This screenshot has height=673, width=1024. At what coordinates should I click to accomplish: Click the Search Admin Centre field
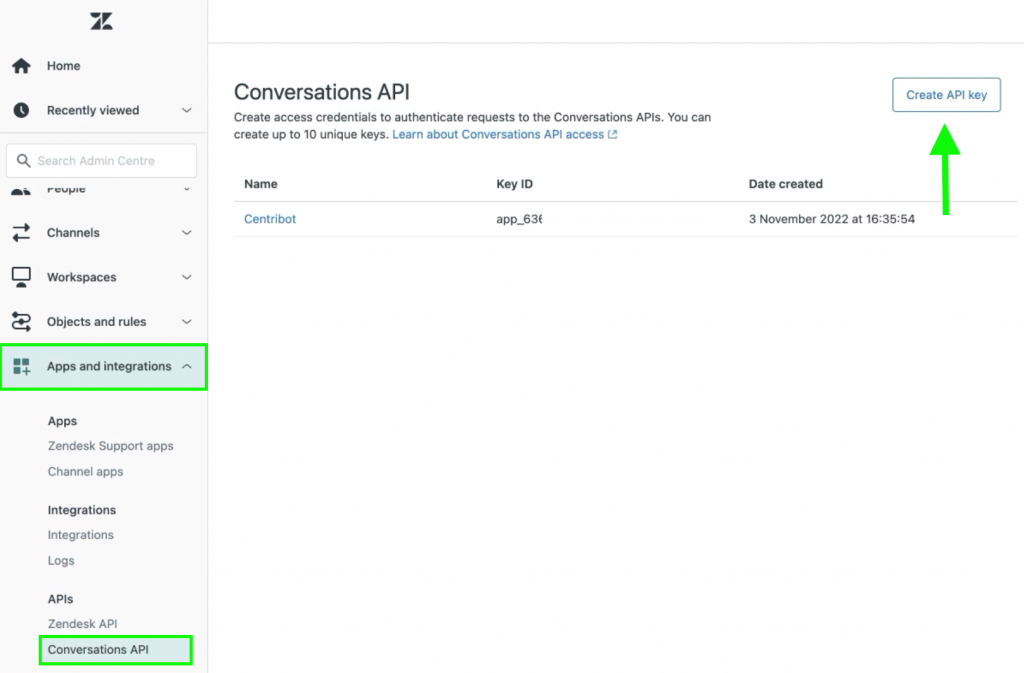click(110, 161)
